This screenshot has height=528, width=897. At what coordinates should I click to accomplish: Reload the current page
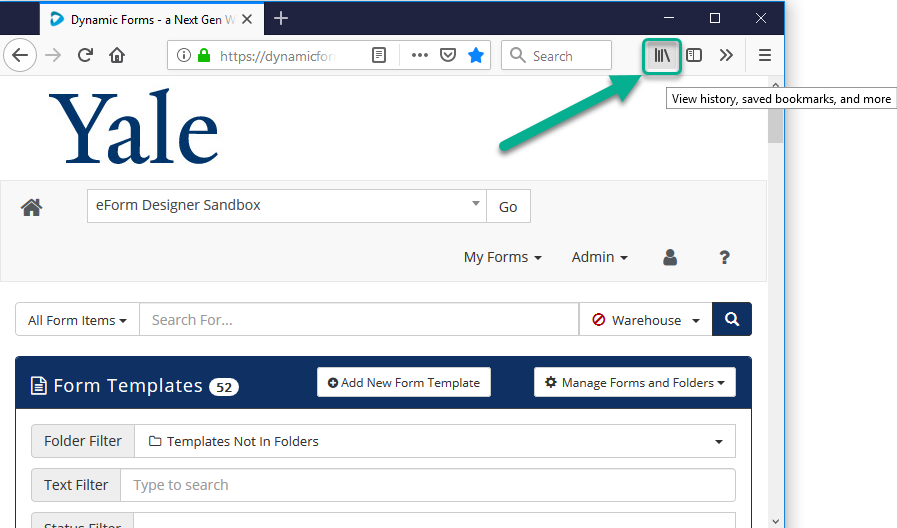(85, 56)
